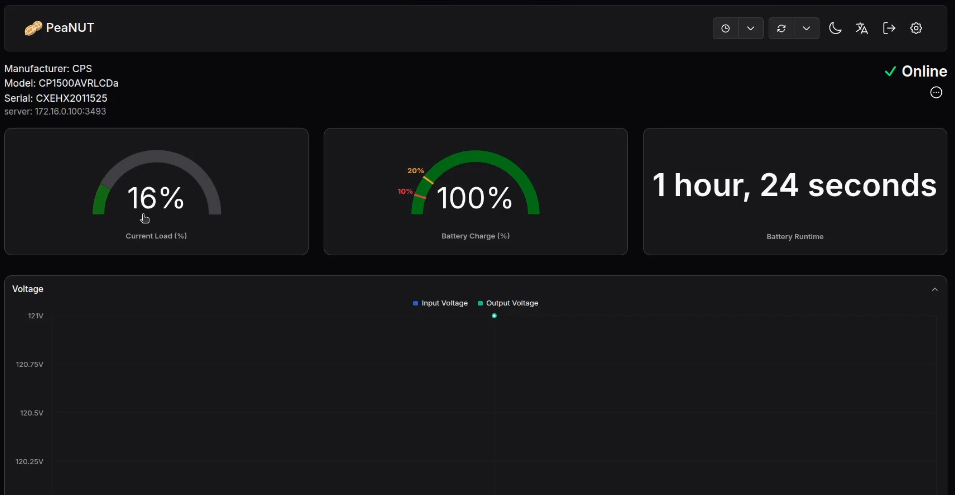Click the PeaNUT peanut logo icon
Viewport: 955px width, 495px height.
pyautogui.click(x=33, y=28)
